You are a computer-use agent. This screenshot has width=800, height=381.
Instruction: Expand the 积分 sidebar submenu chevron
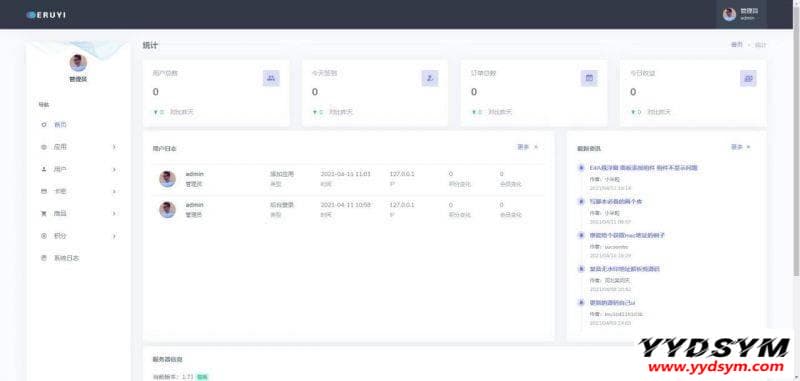coord(114,236)
